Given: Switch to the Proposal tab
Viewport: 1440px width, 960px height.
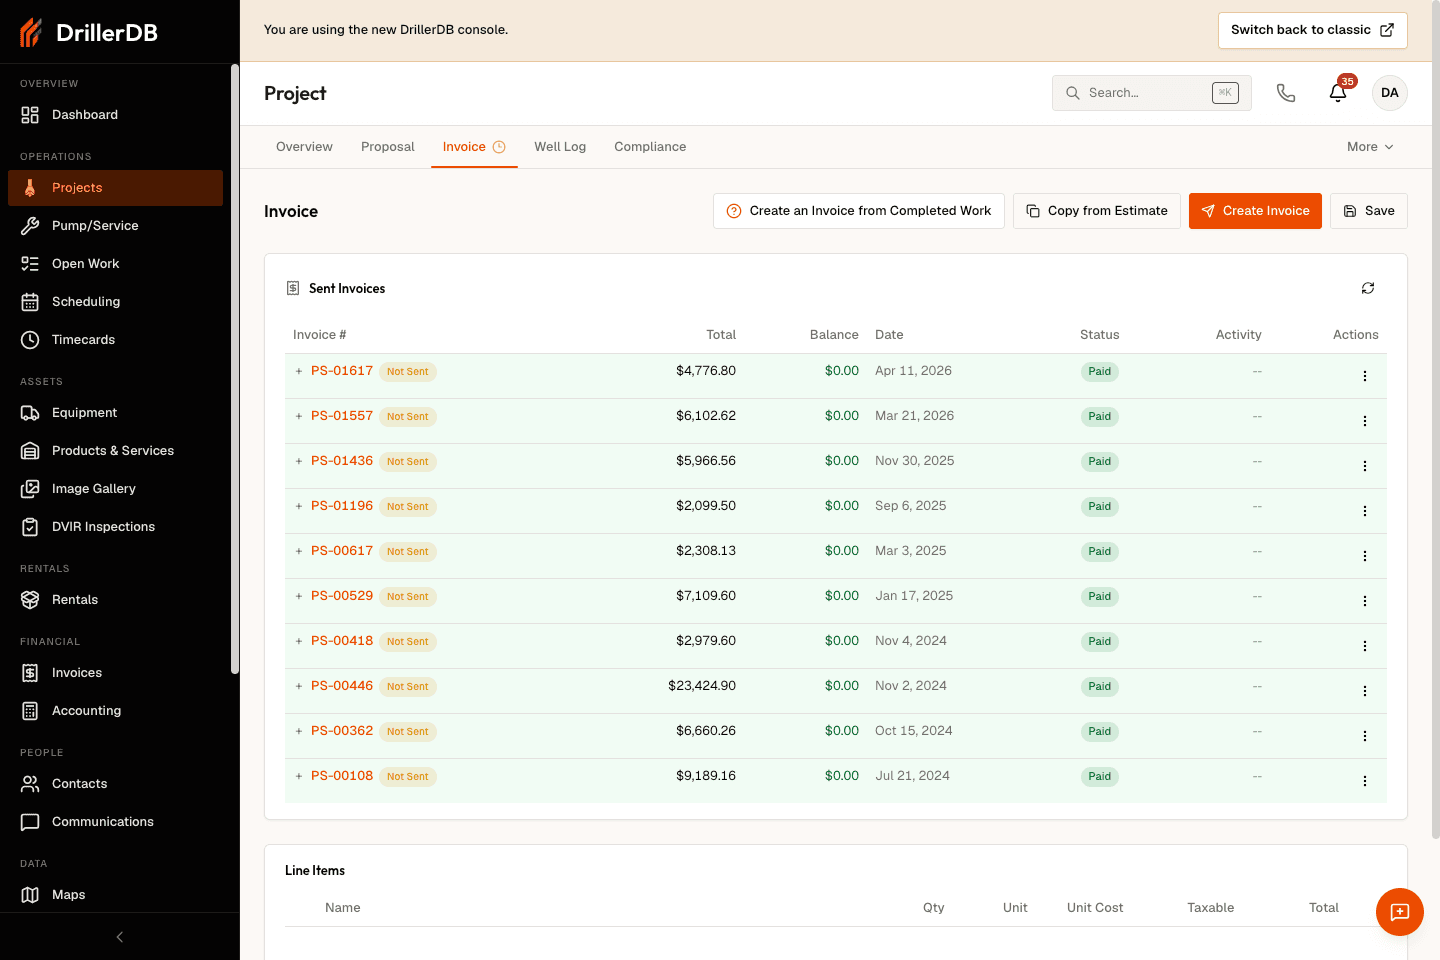Looking at the screenshot, I should click(388, 147).
